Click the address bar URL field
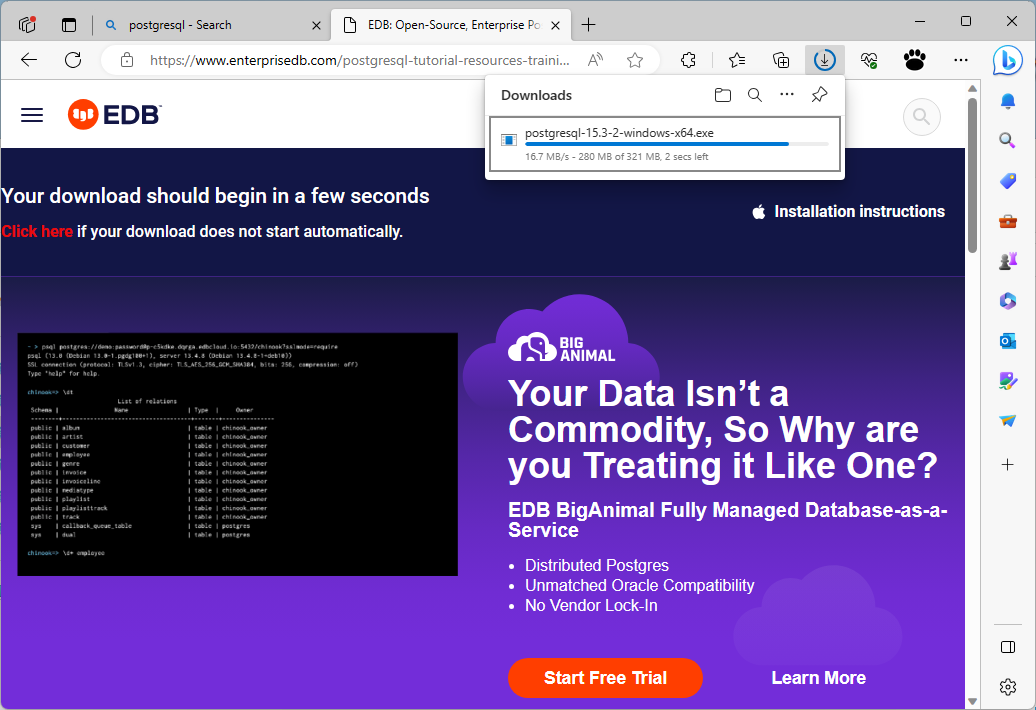The height and width of the screenshot is (710, 1036). click(360, 60)
